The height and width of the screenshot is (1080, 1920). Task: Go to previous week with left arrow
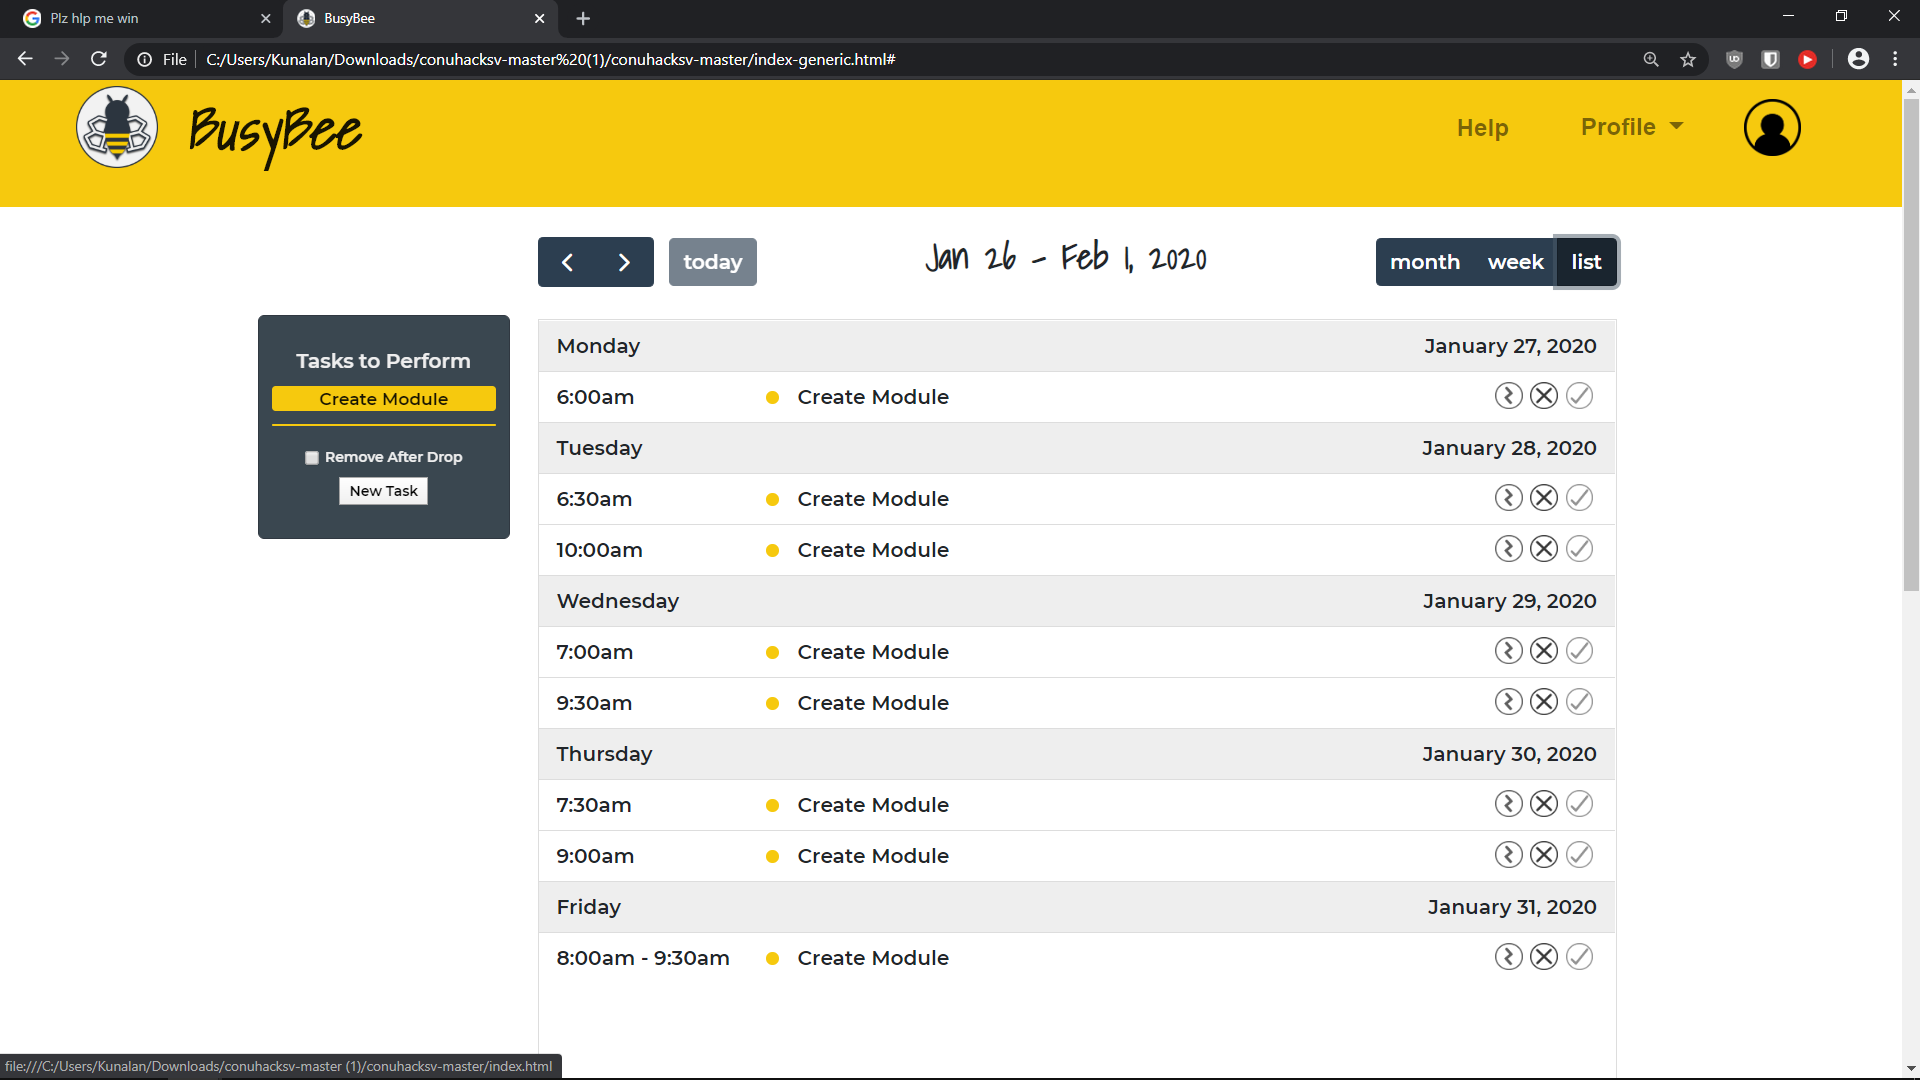567,262
